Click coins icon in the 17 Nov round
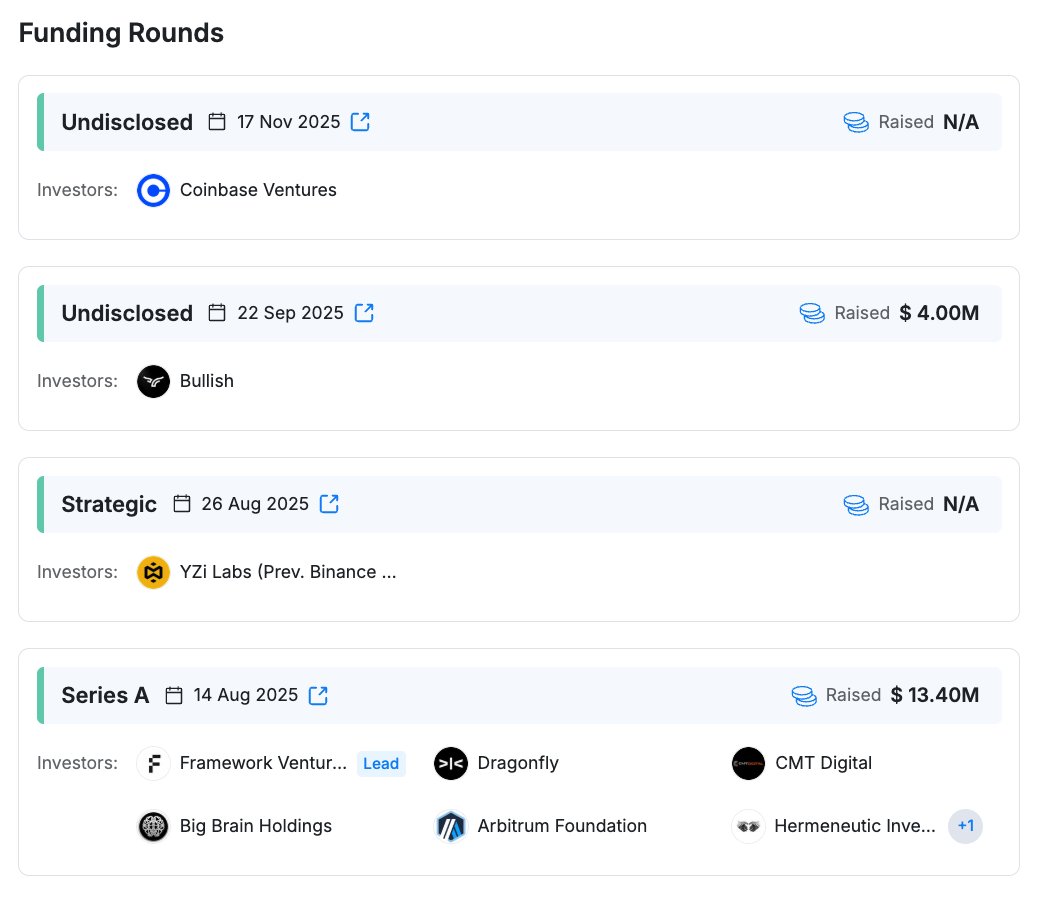 856,122
